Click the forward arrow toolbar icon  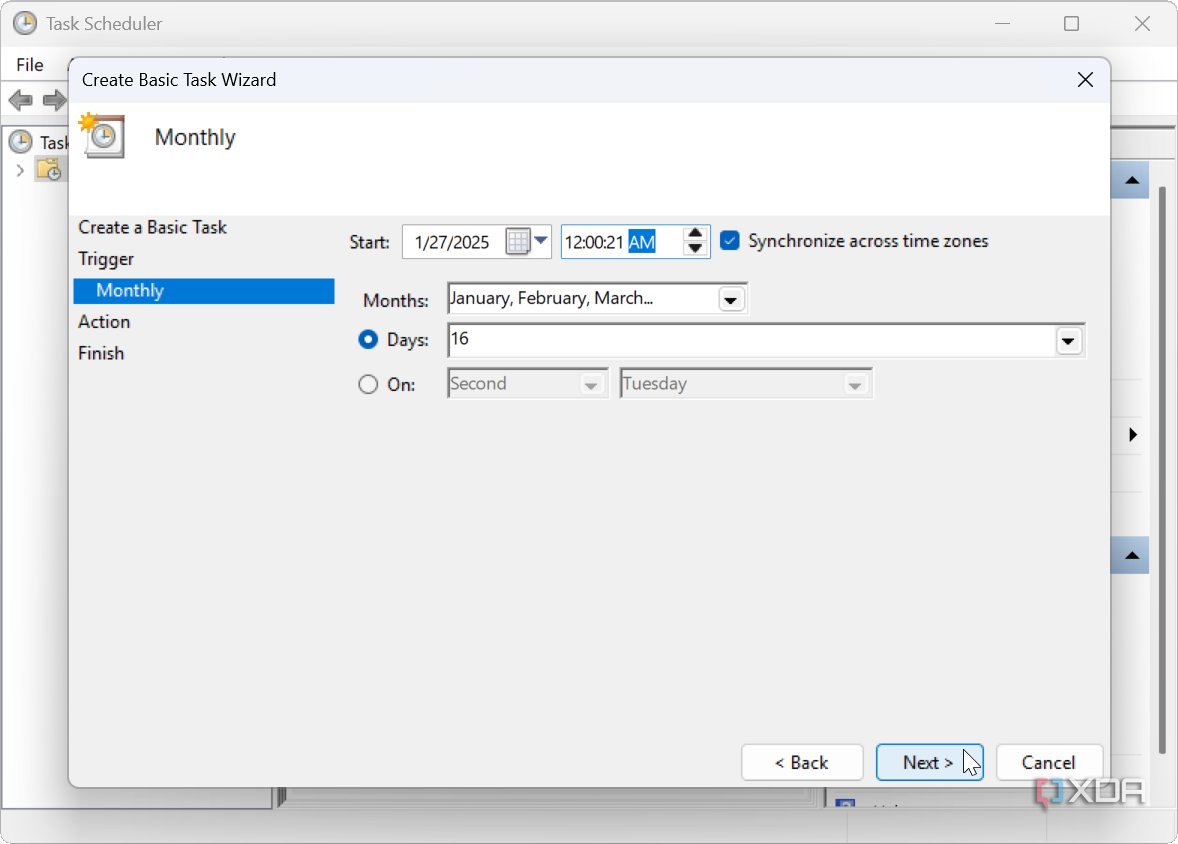click(54, 100)
